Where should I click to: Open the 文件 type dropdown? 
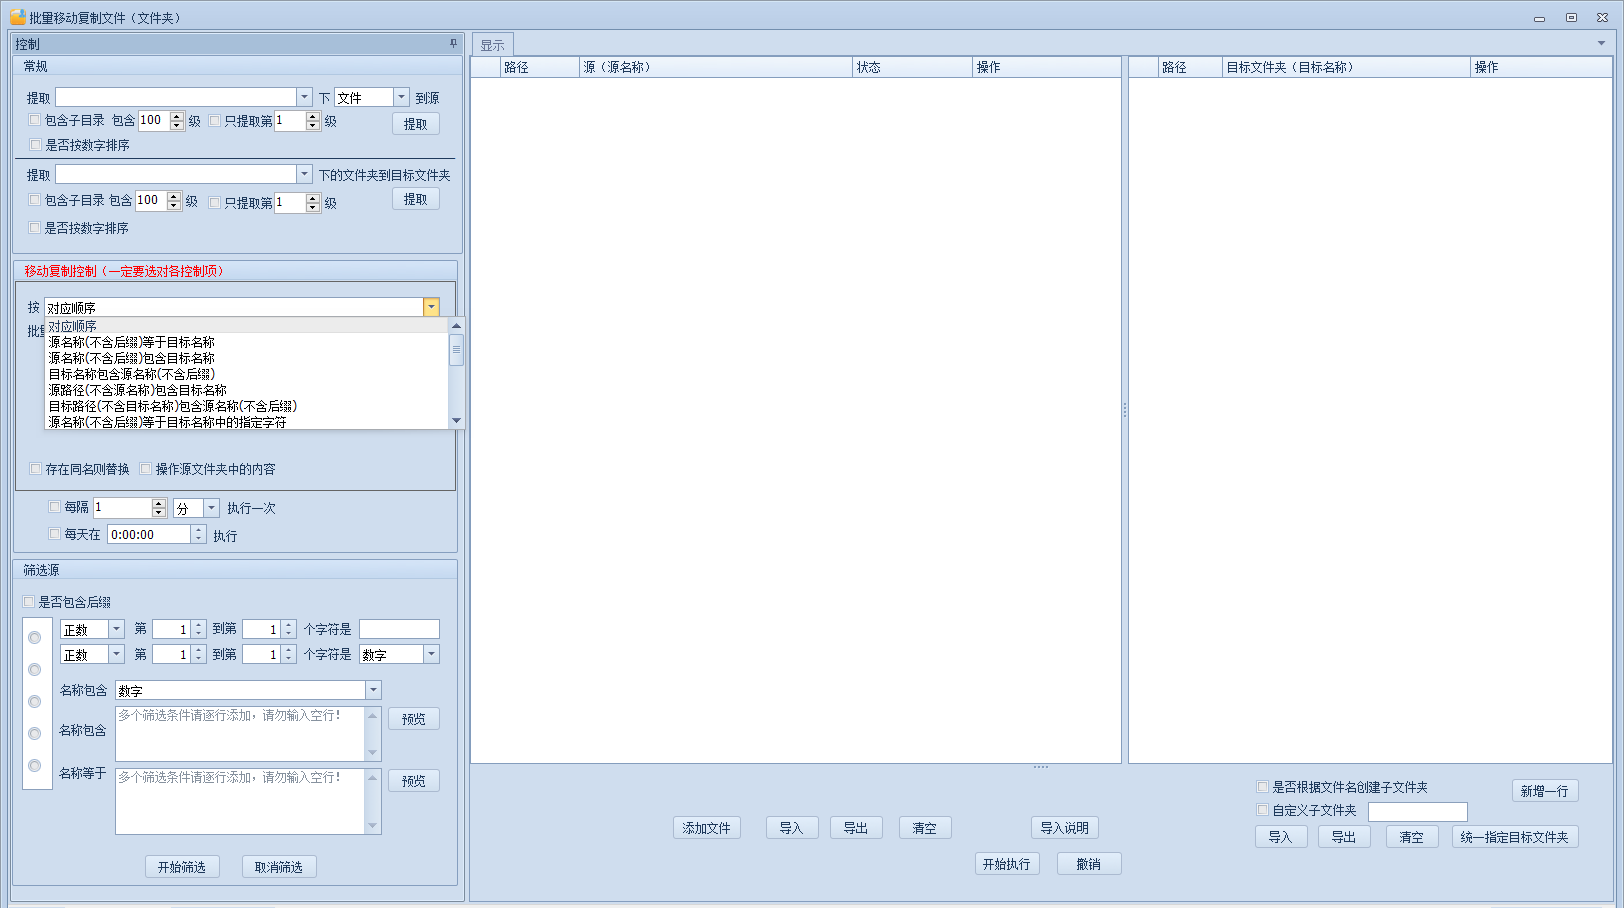tap(401, 97)
